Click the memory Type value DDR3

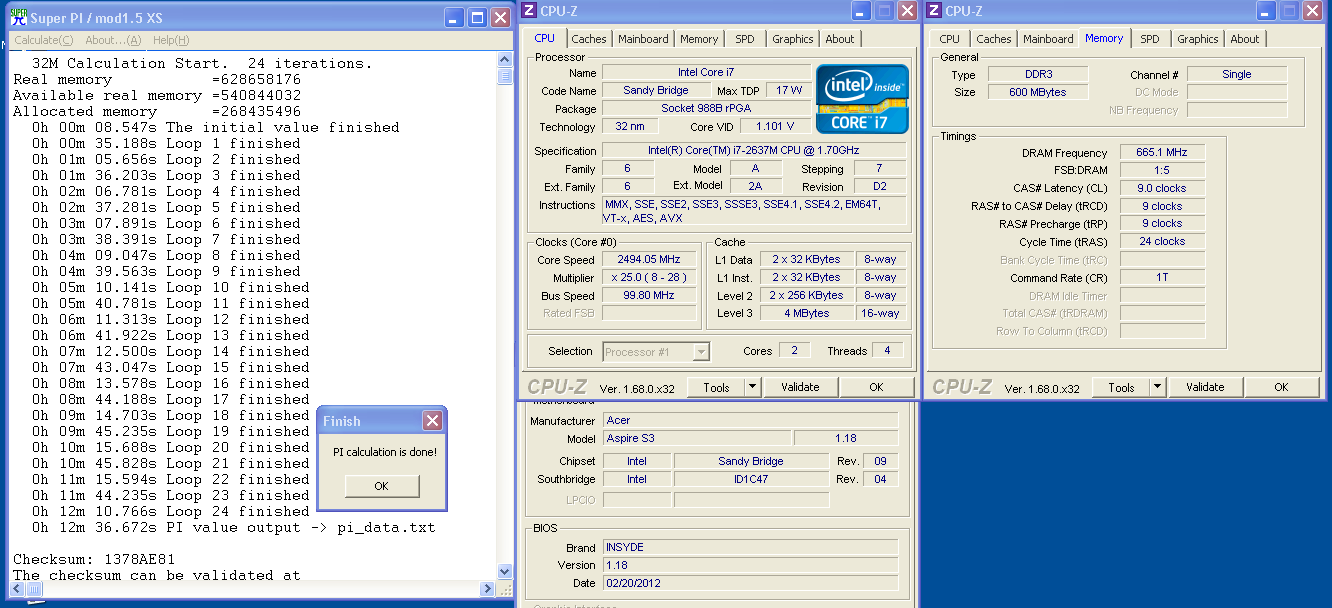pyautogui.click(x=1036, y=75)
